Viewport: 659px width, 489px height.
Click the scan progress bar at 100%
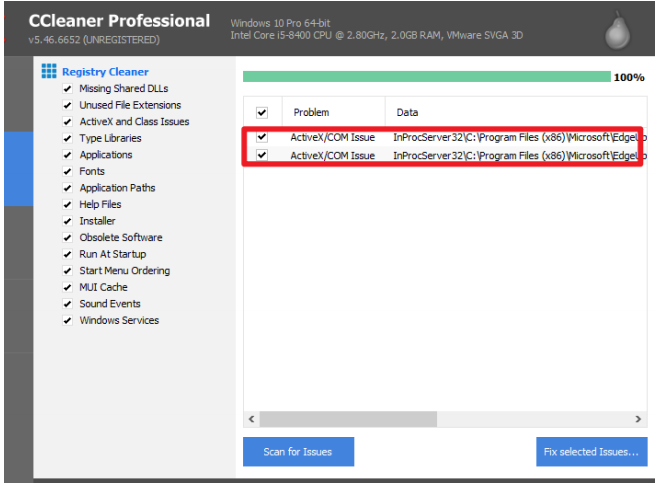pyautogui.click(x=427, y=76)
